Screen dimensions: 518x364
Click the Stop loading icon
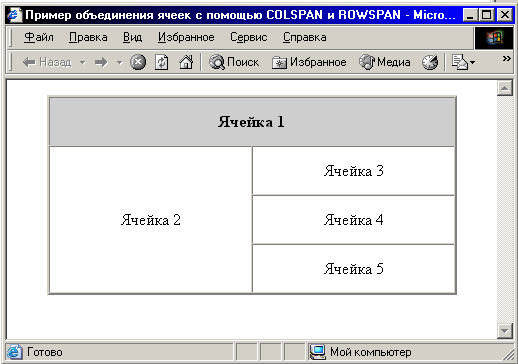pyautogui.click(x=138, y=62)
